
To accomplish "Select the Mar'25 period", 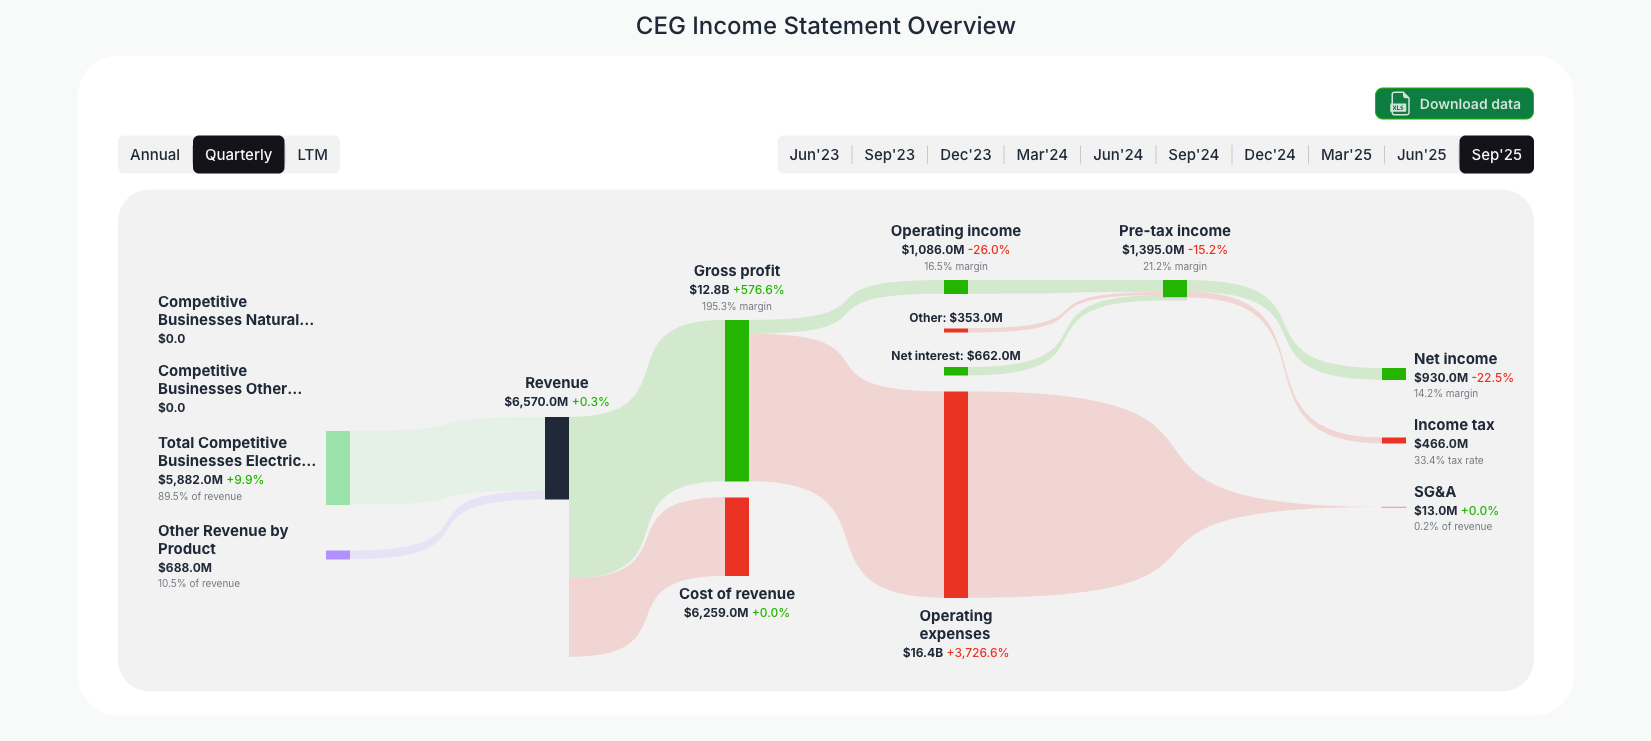I will click(1345, 154).
